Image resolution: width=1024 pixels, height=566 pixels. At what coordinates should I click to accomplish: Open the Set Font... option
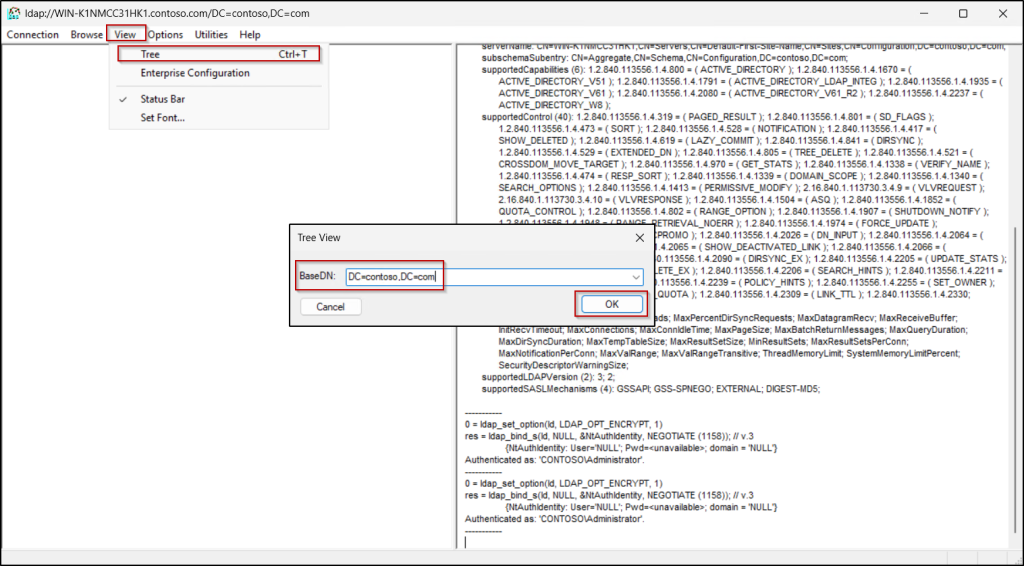click(162, 118)
